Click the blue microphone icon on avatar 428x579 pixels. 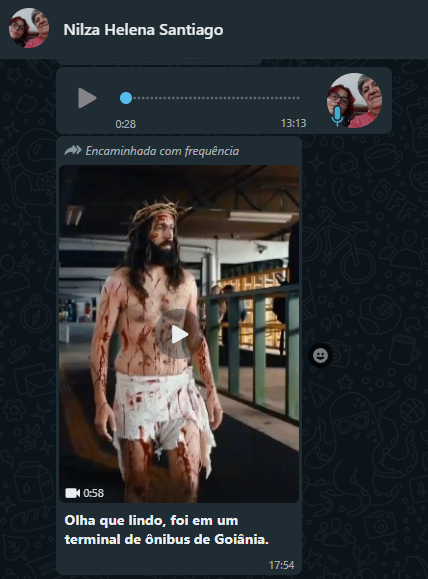(x=337, y=116)
